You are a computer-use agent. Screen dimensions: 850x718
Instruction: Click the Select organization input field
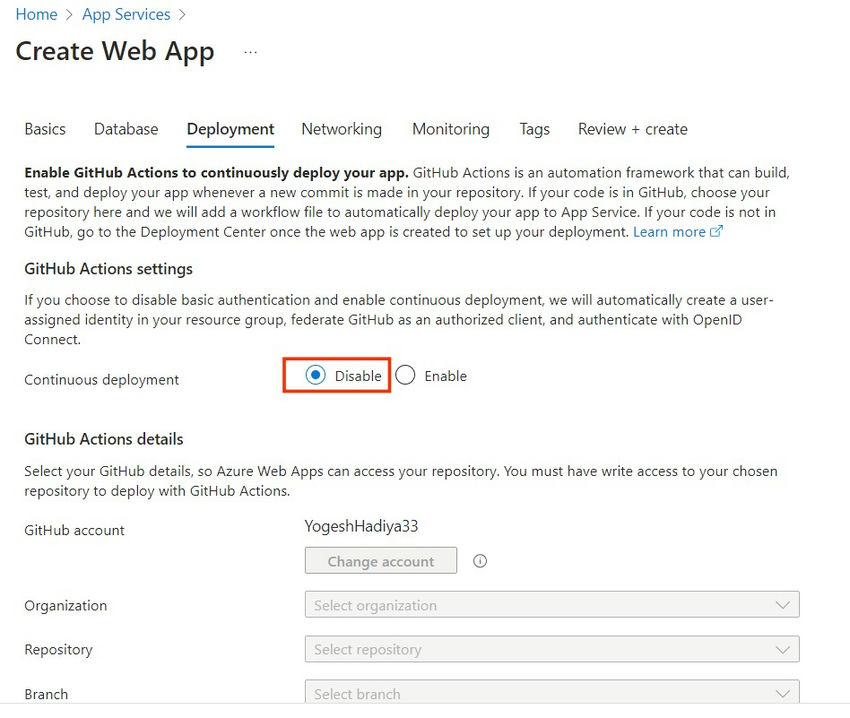point(500,604)
